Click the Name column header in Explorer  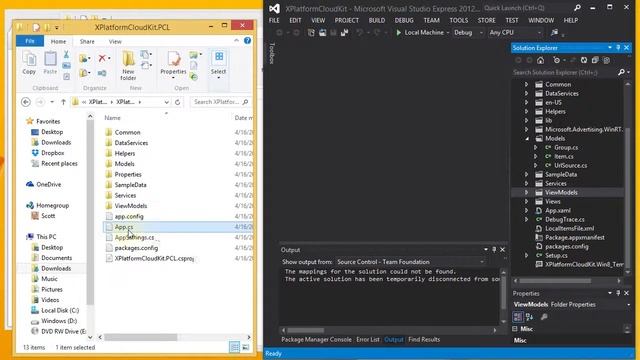point(112,118)
